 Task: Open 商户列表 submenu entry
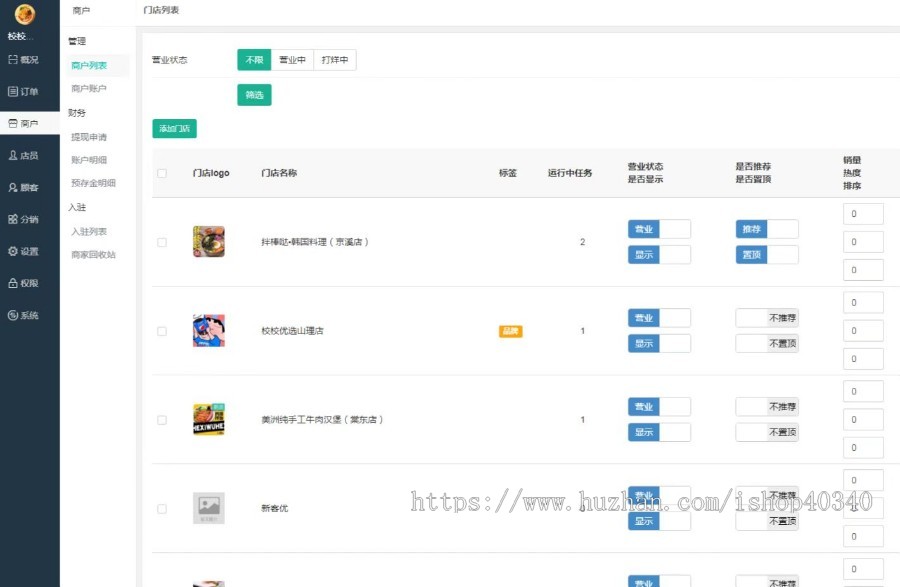point(89,65)
